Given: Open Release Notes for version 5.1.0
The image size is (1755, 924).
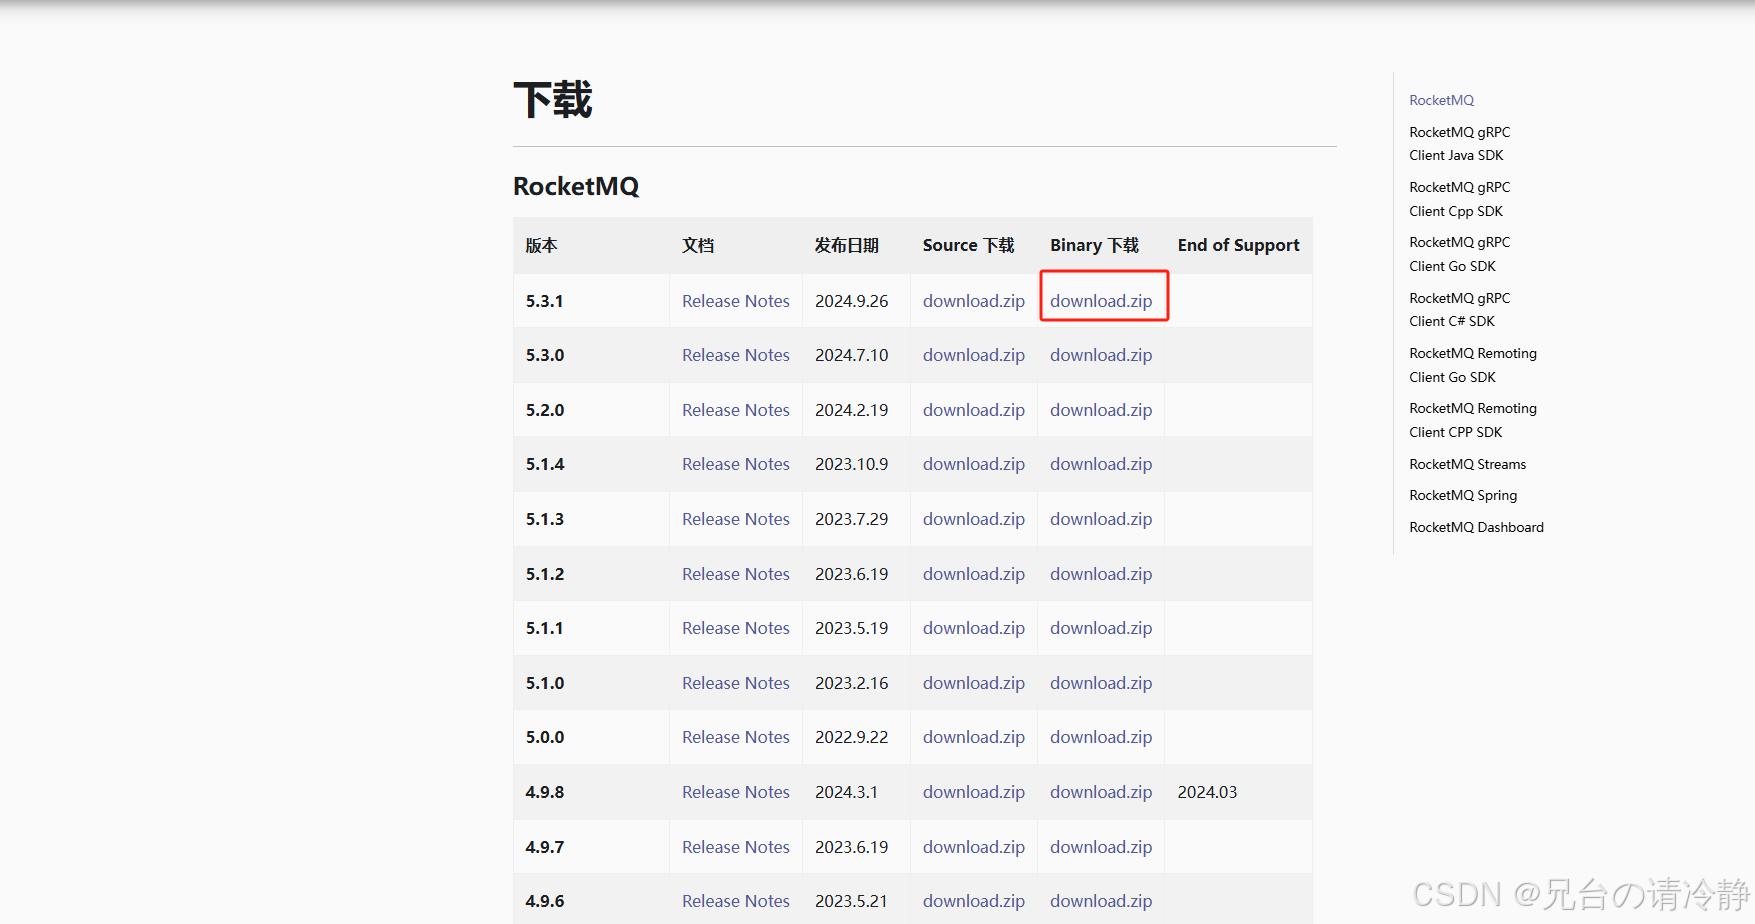Looking at the screenshot, I should coord(736,683).
